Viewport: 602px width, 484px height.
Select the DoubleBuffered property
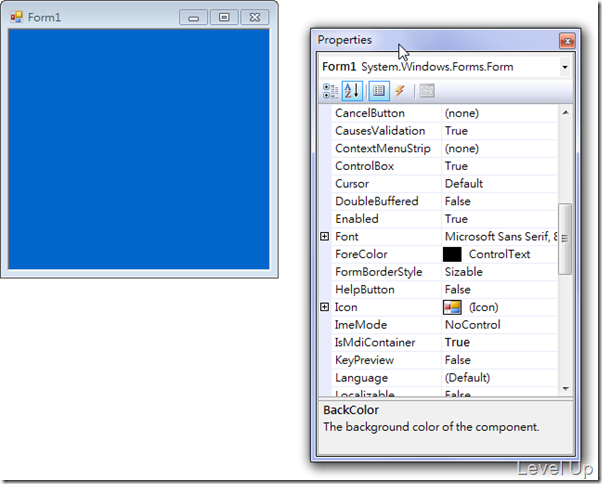(377, 202)
